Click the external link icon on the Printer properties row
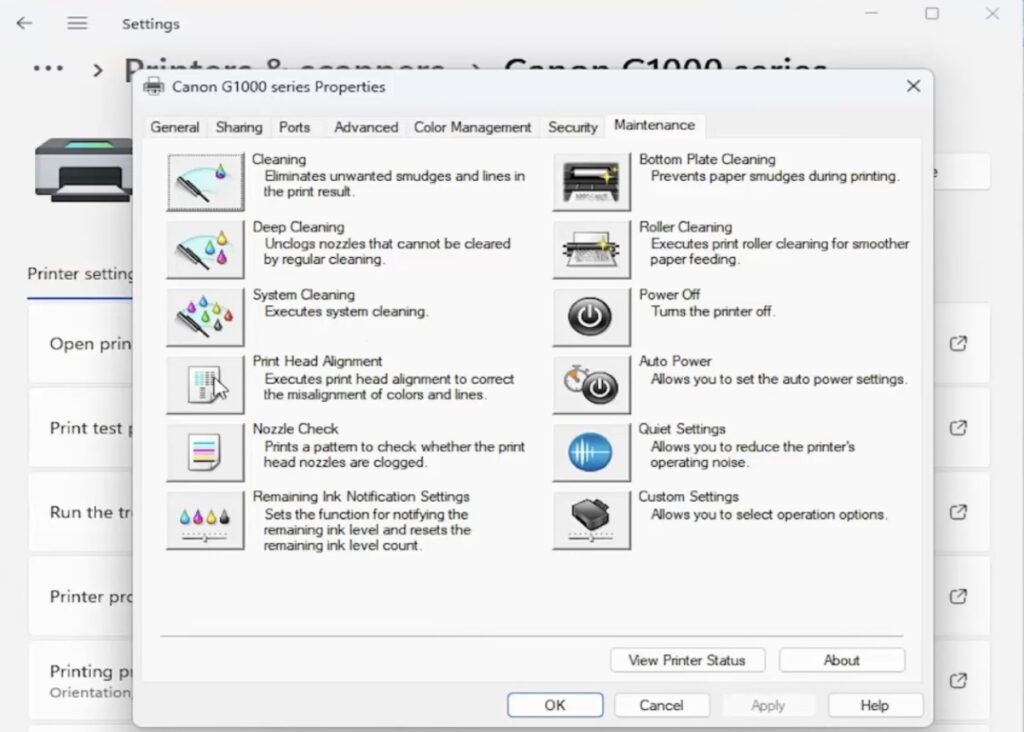The height and width of the screenshot is (732, 1024). pyautogui.click(x=958, y=596)
